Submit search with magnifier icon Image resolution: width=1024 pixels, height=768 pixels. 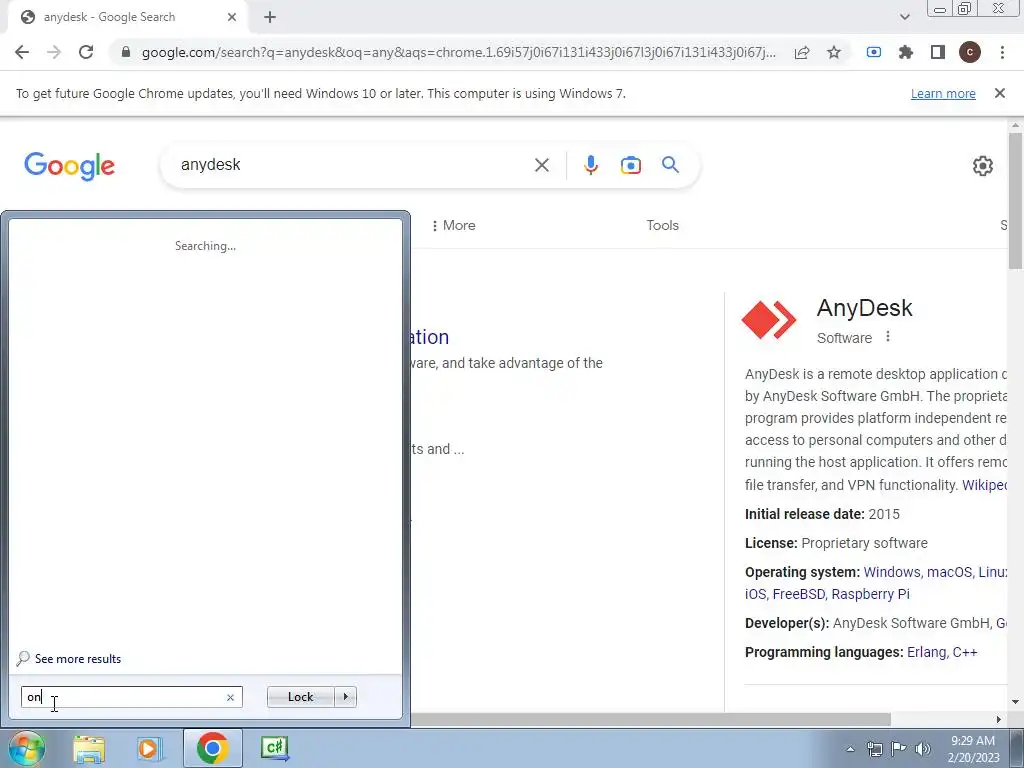pos(671,165)
